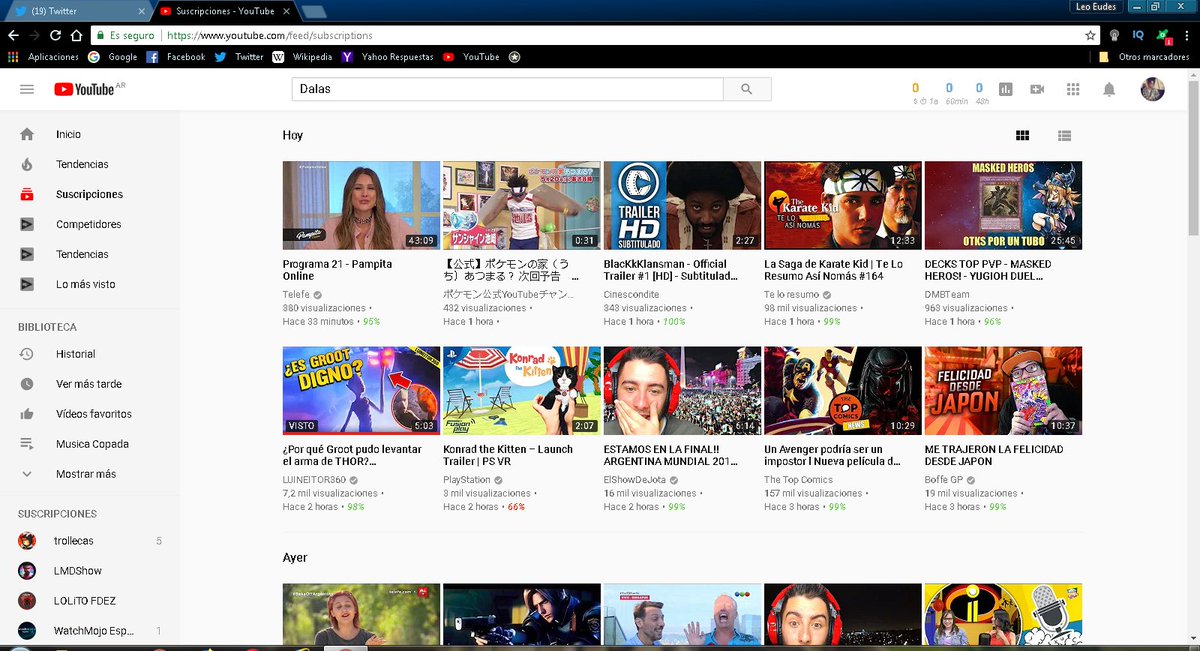
Task: Open the YouTube hamburger guide menu
Action: tap(27, 89)
